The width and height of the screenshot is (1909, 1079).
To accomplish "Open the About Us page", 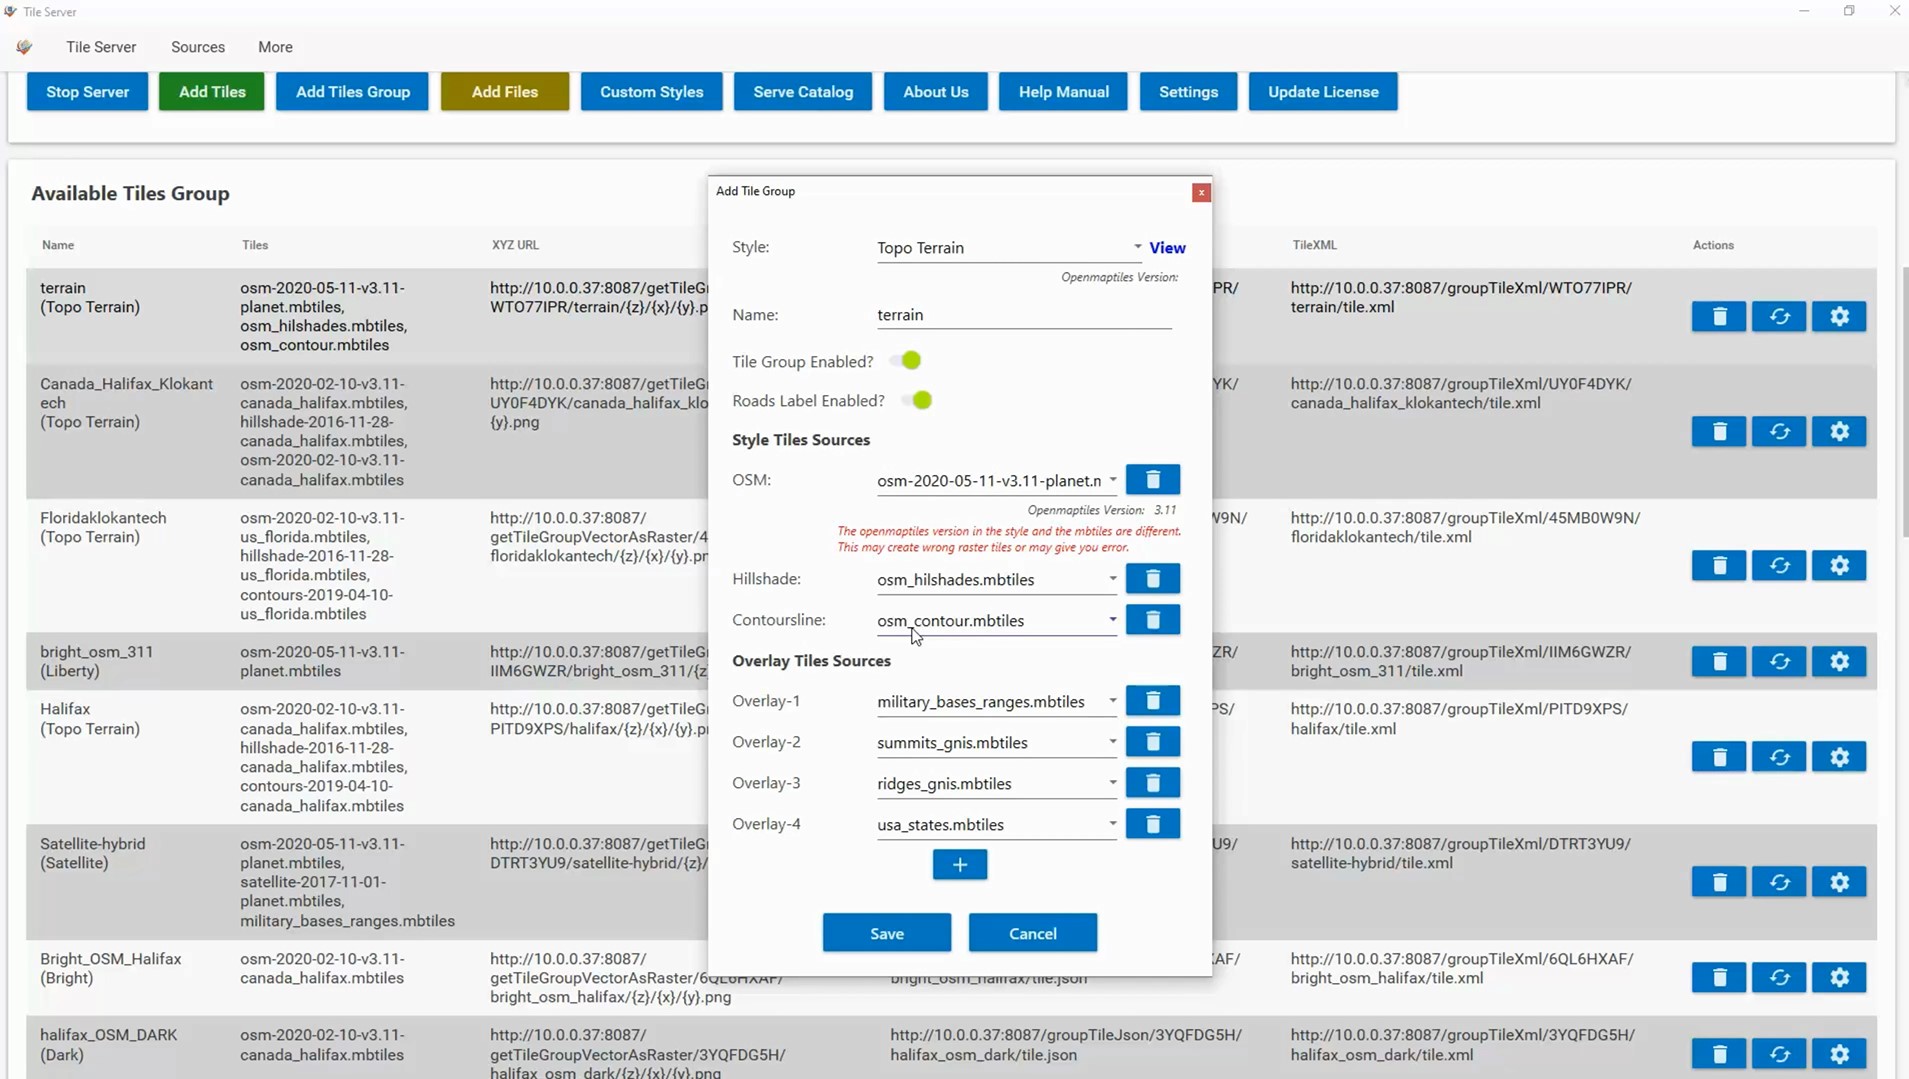I will click(935, 92).
